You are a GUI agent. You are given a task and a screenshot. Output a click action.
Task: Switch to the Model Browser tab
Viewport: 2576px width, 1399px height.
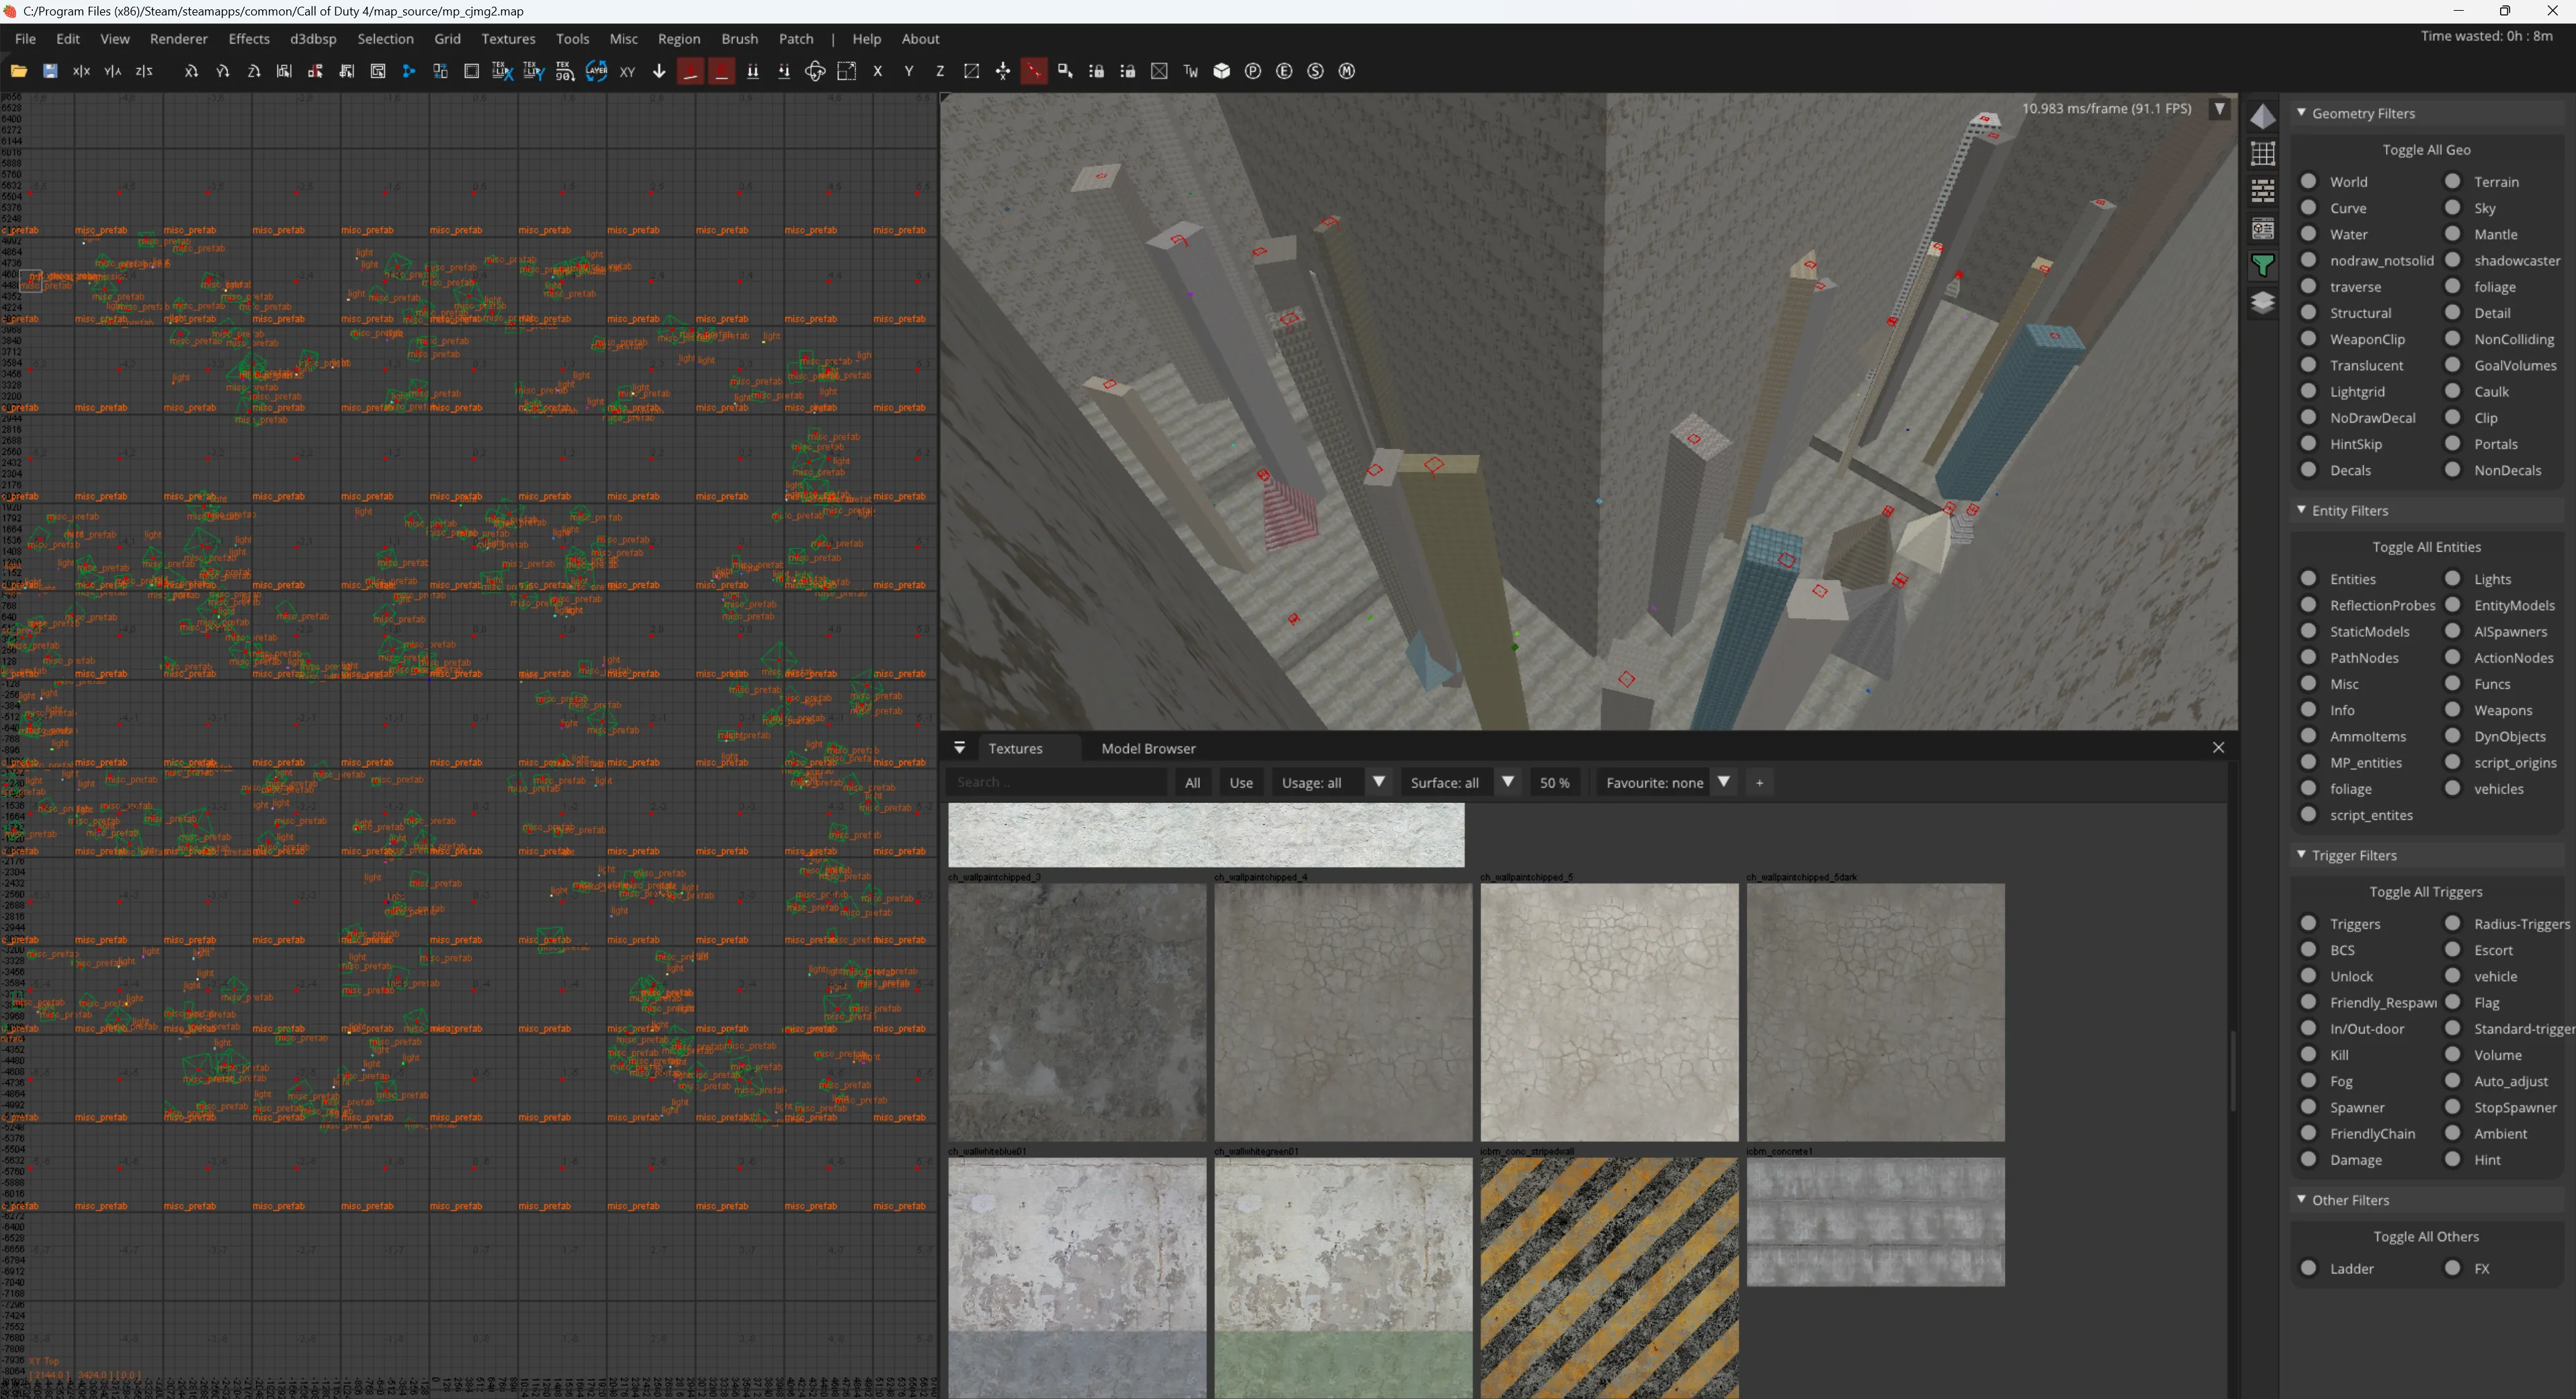click(1148, 748)
